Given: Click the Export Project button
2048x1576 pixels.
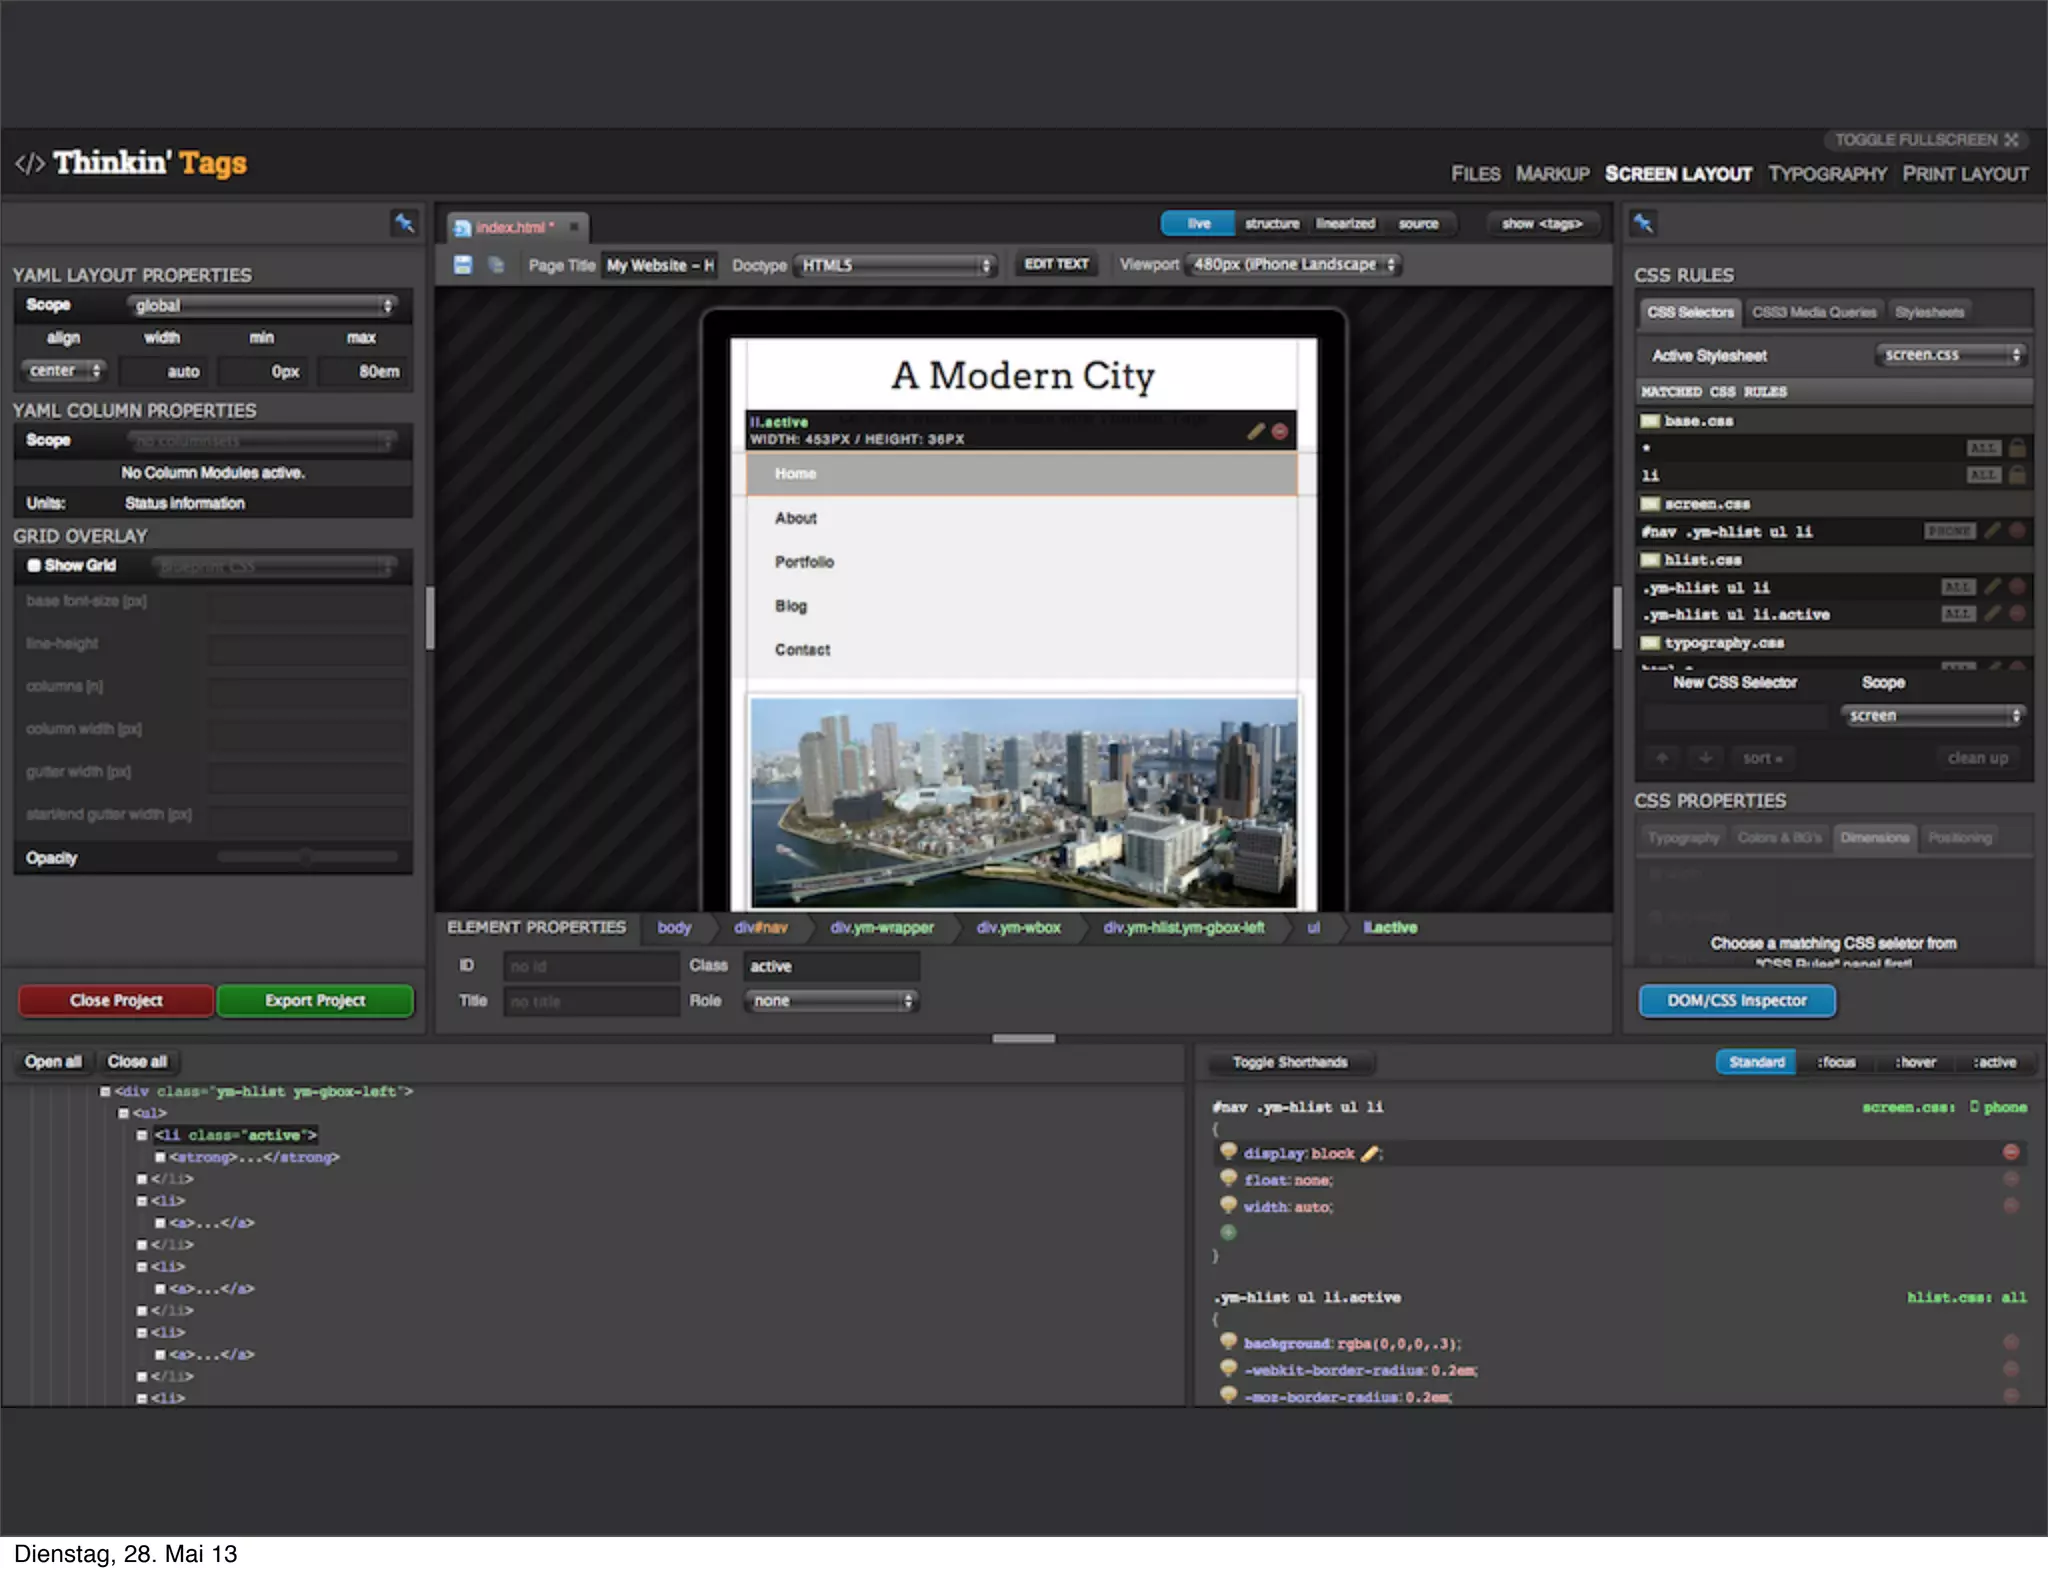Looking at the screenshot, I should (315, 1000).
